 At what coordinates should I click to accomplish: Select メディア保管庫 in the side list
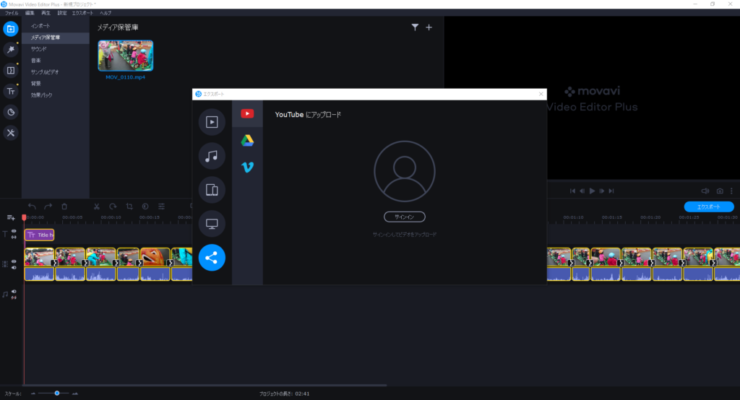[x=56, y=37]
